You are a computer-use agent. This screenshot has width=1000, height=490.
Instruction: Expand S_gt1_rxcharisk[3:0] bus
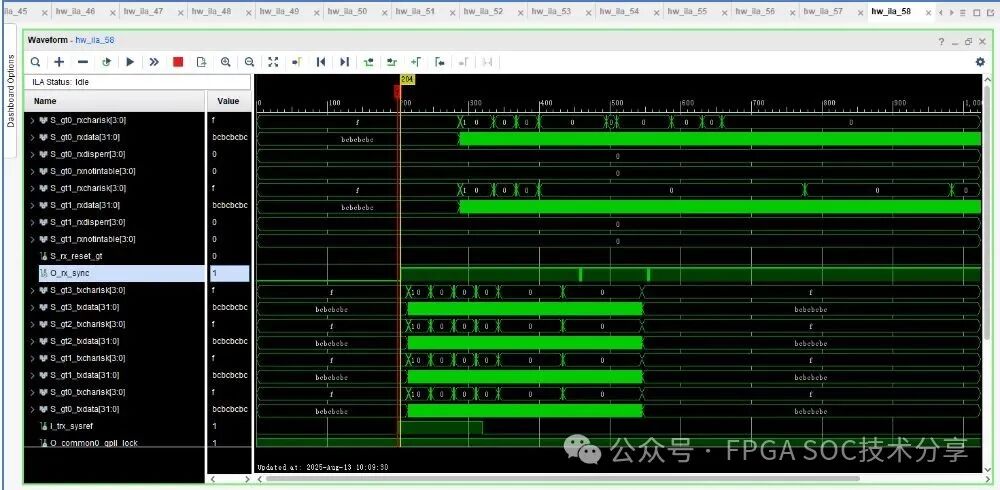coord(33,188)
